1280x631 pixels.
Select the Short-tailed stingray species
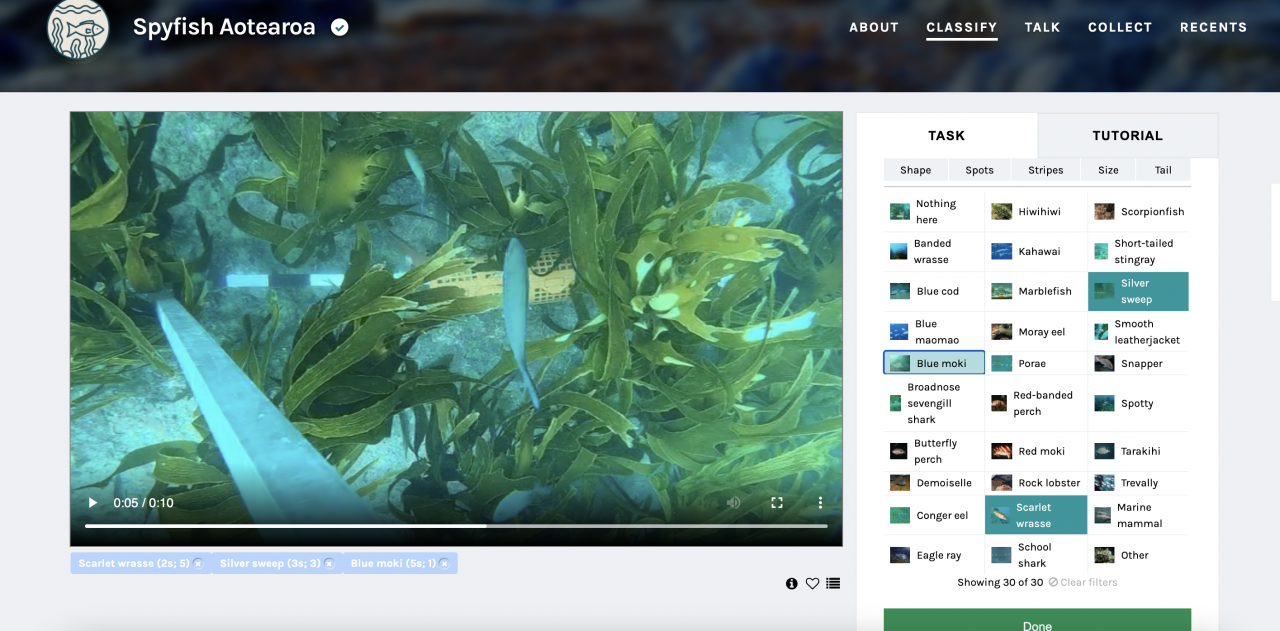1138,251
